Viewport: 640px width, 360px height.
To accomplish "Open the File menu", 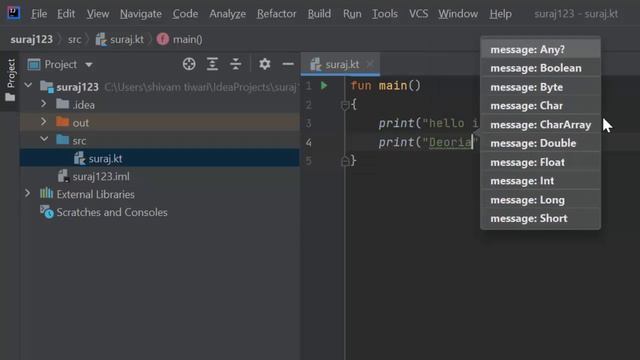I will (39, 14).
